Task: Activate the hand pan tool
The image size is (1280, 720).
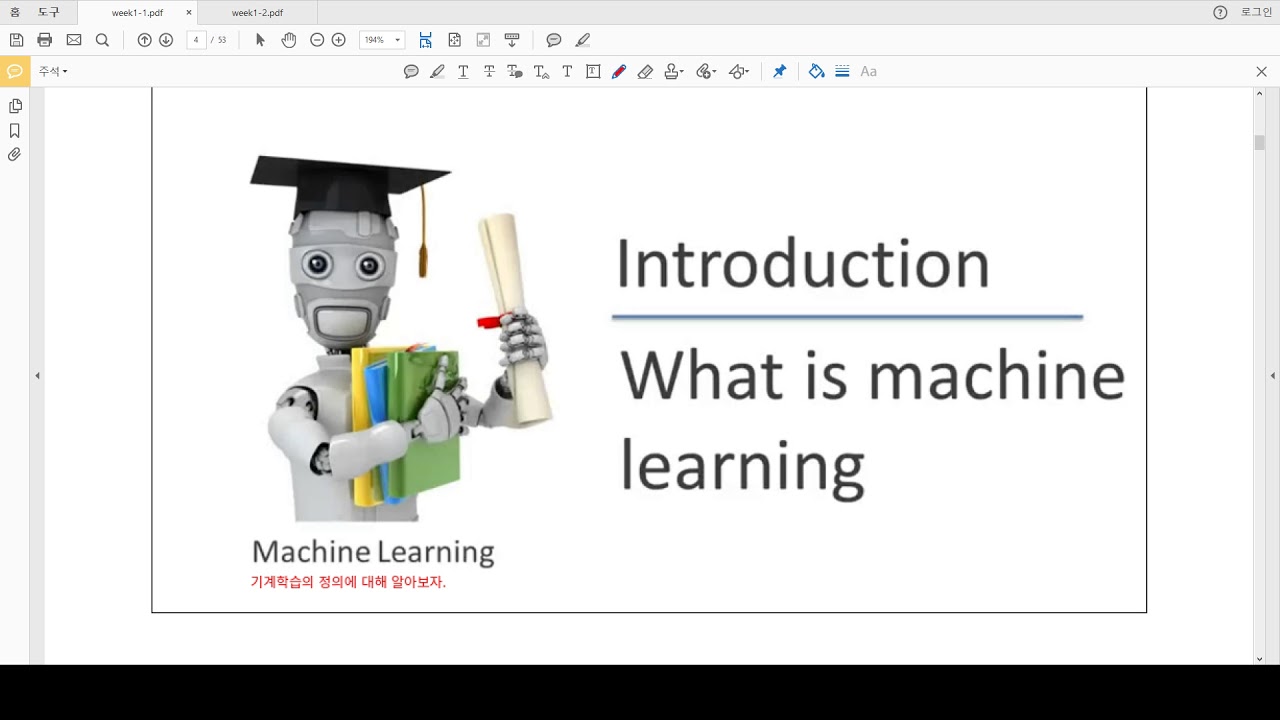Action: click(289, 40)
